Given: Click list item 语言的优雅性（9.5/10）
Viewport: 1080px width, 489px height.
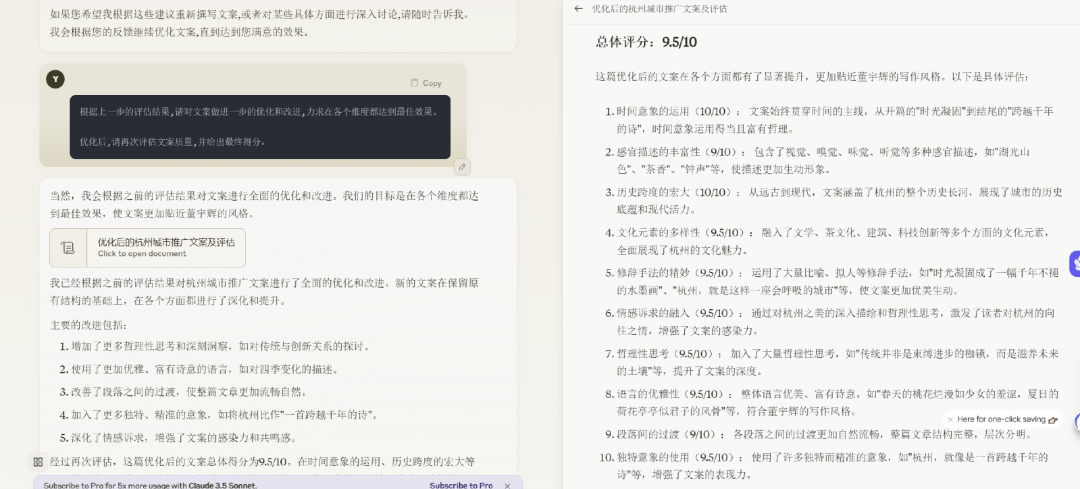Looking at the screenshot, I should [x=833, y=403].
